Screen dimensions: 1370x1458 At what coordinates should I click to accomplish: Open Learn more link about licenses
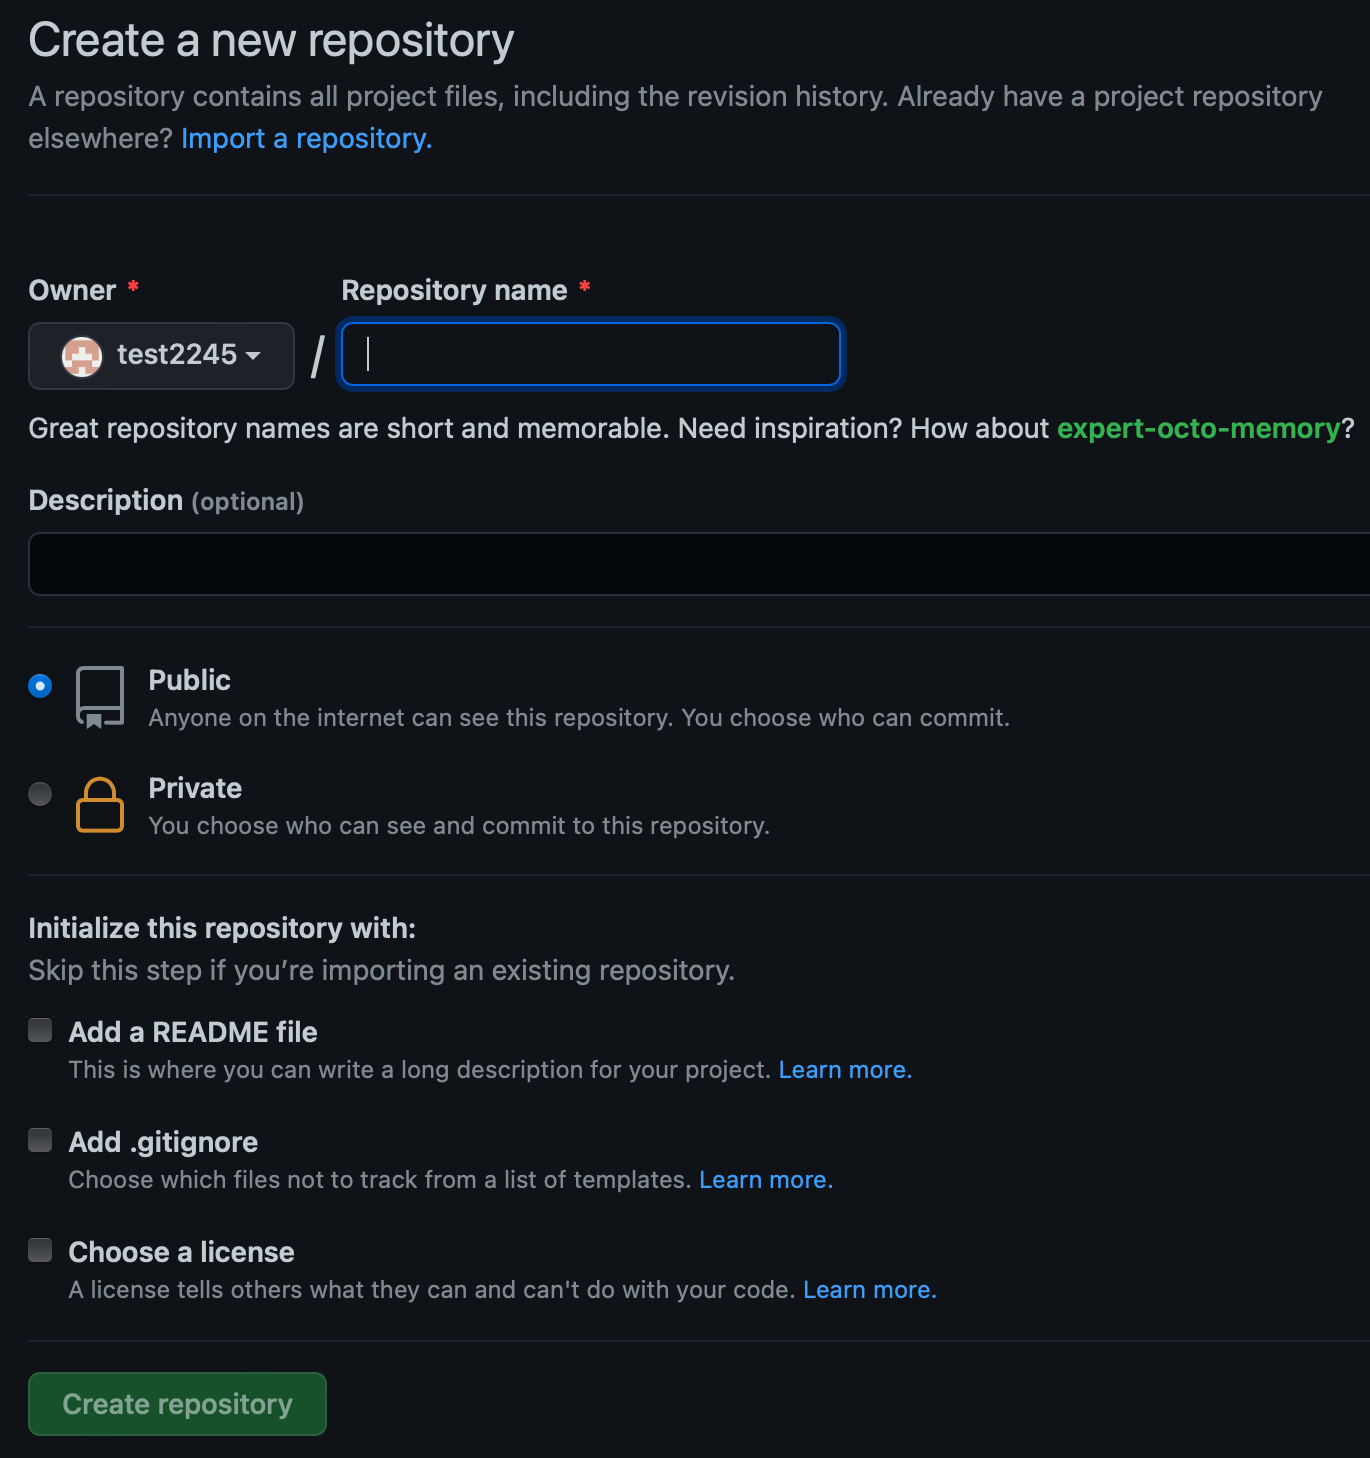pyautogui.click(x=870, y=1290)
